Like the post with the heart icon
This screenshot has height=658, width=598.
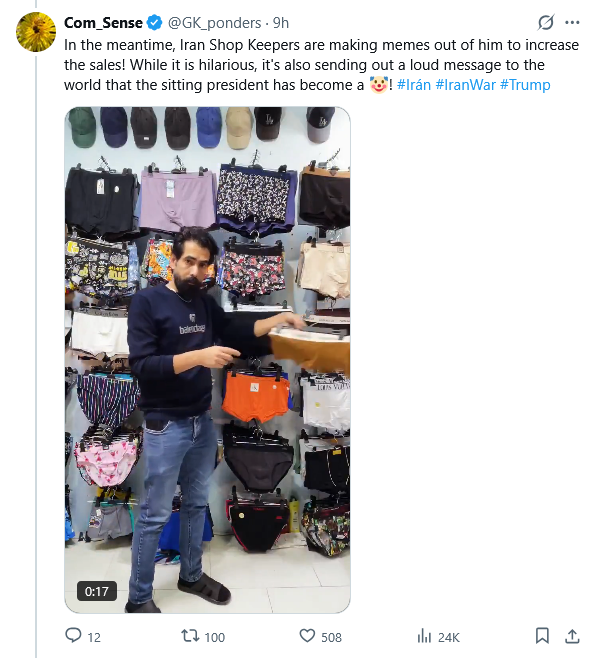307,636
